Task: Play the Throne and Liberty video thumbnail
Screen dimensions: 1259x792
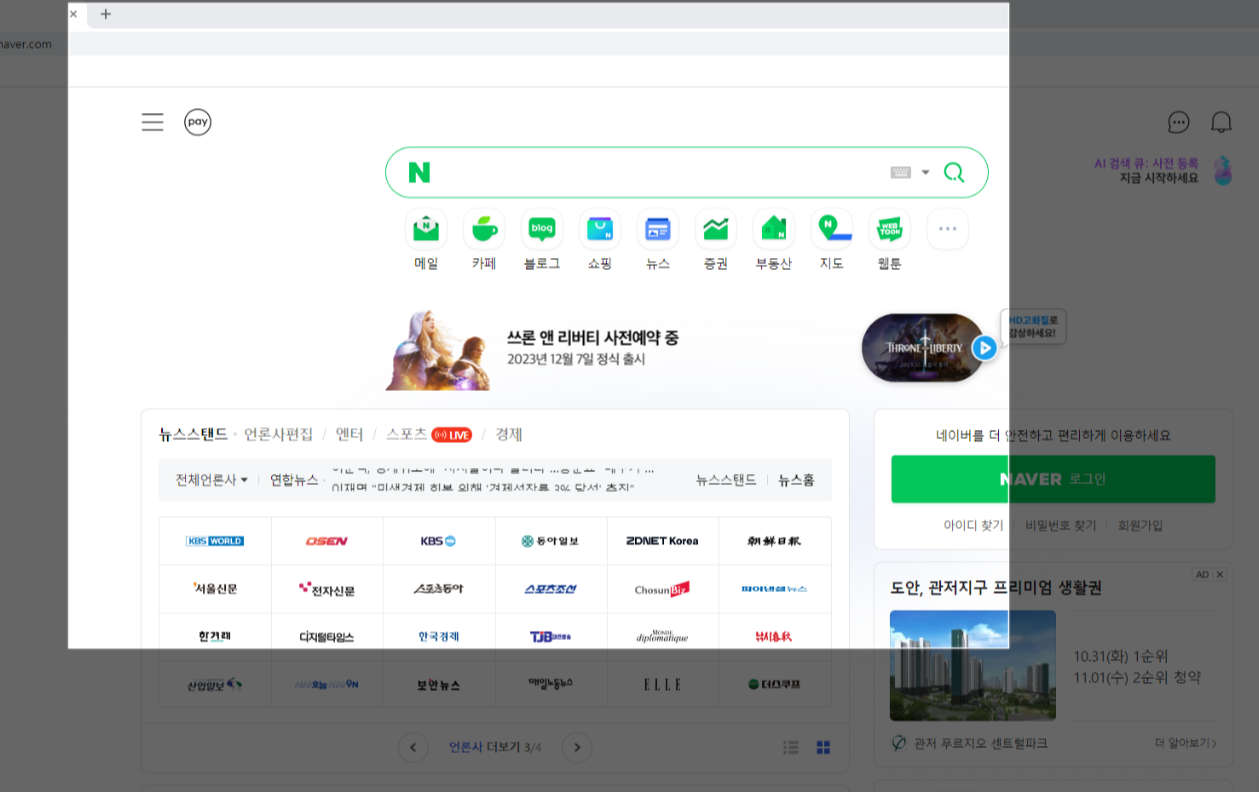Action: [x=924, y=347]
